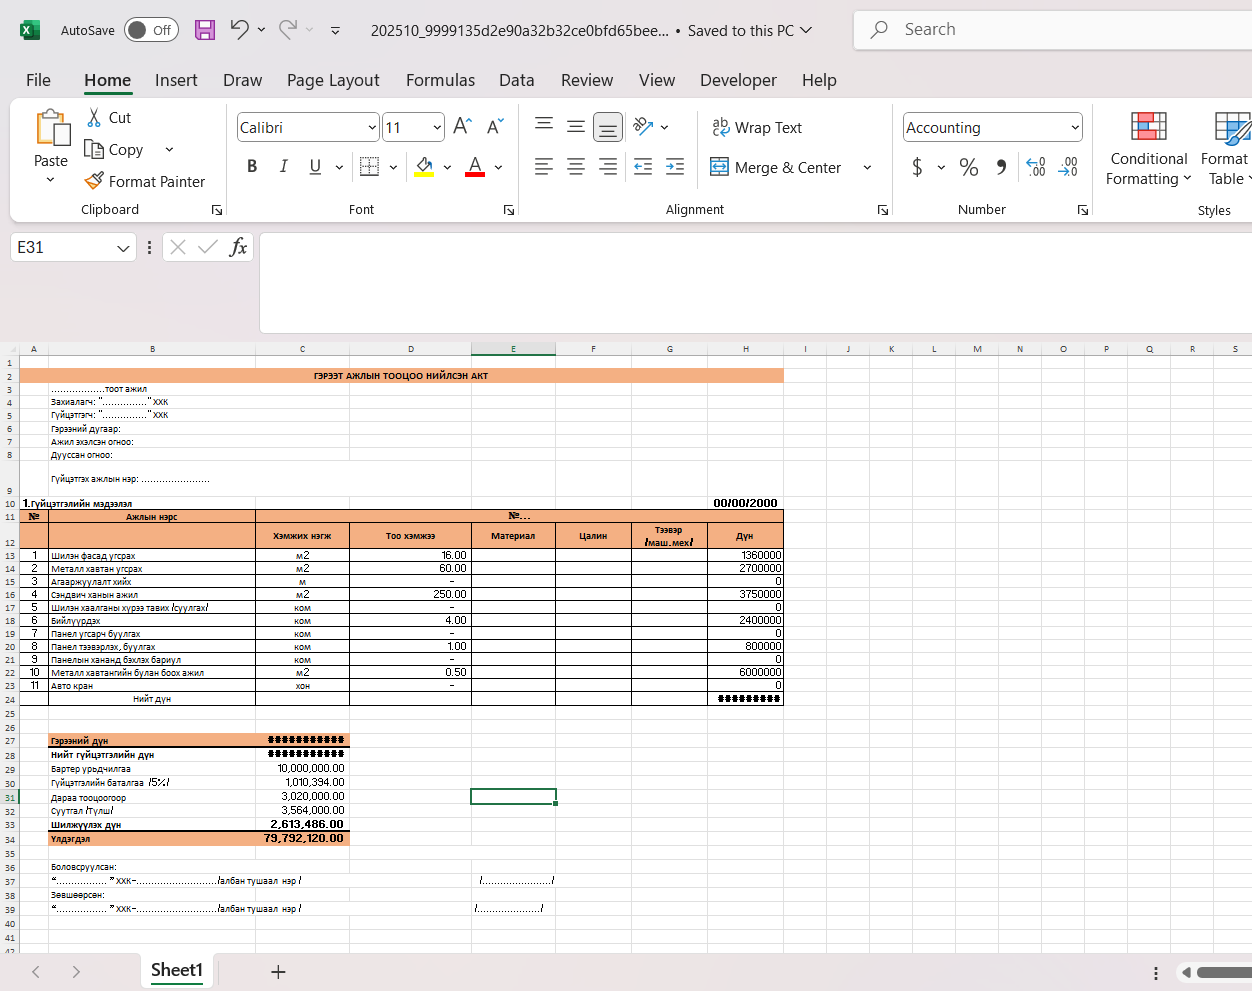Viewport: 1252px width, 991px height.
Task: Click the Increase Font Size icon
Action: pyautogui.click(x=462, y=127)
